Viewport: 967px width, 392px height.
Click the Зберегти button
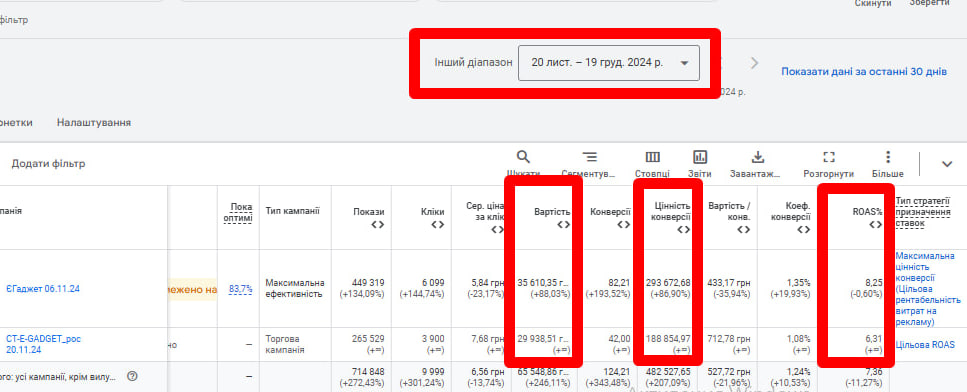pos(929,3)
